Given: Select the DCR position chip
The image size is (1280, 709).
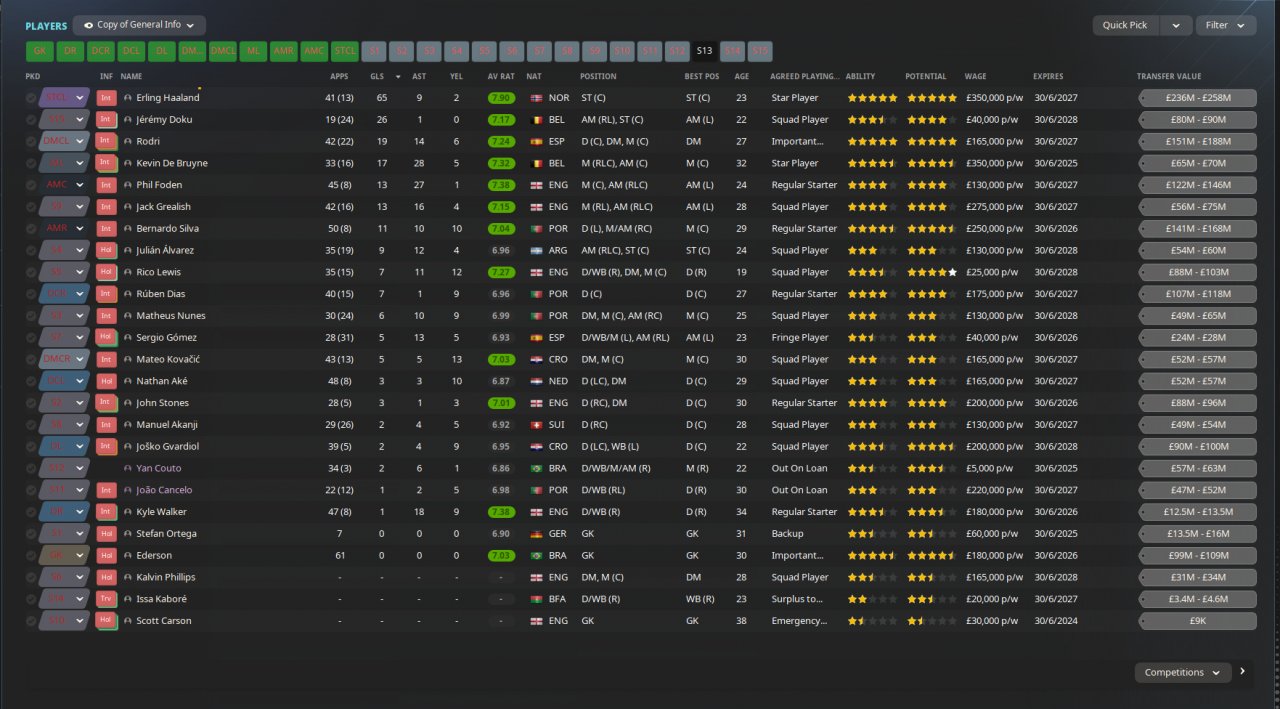Looking at the screenshot, I should 101,51.
